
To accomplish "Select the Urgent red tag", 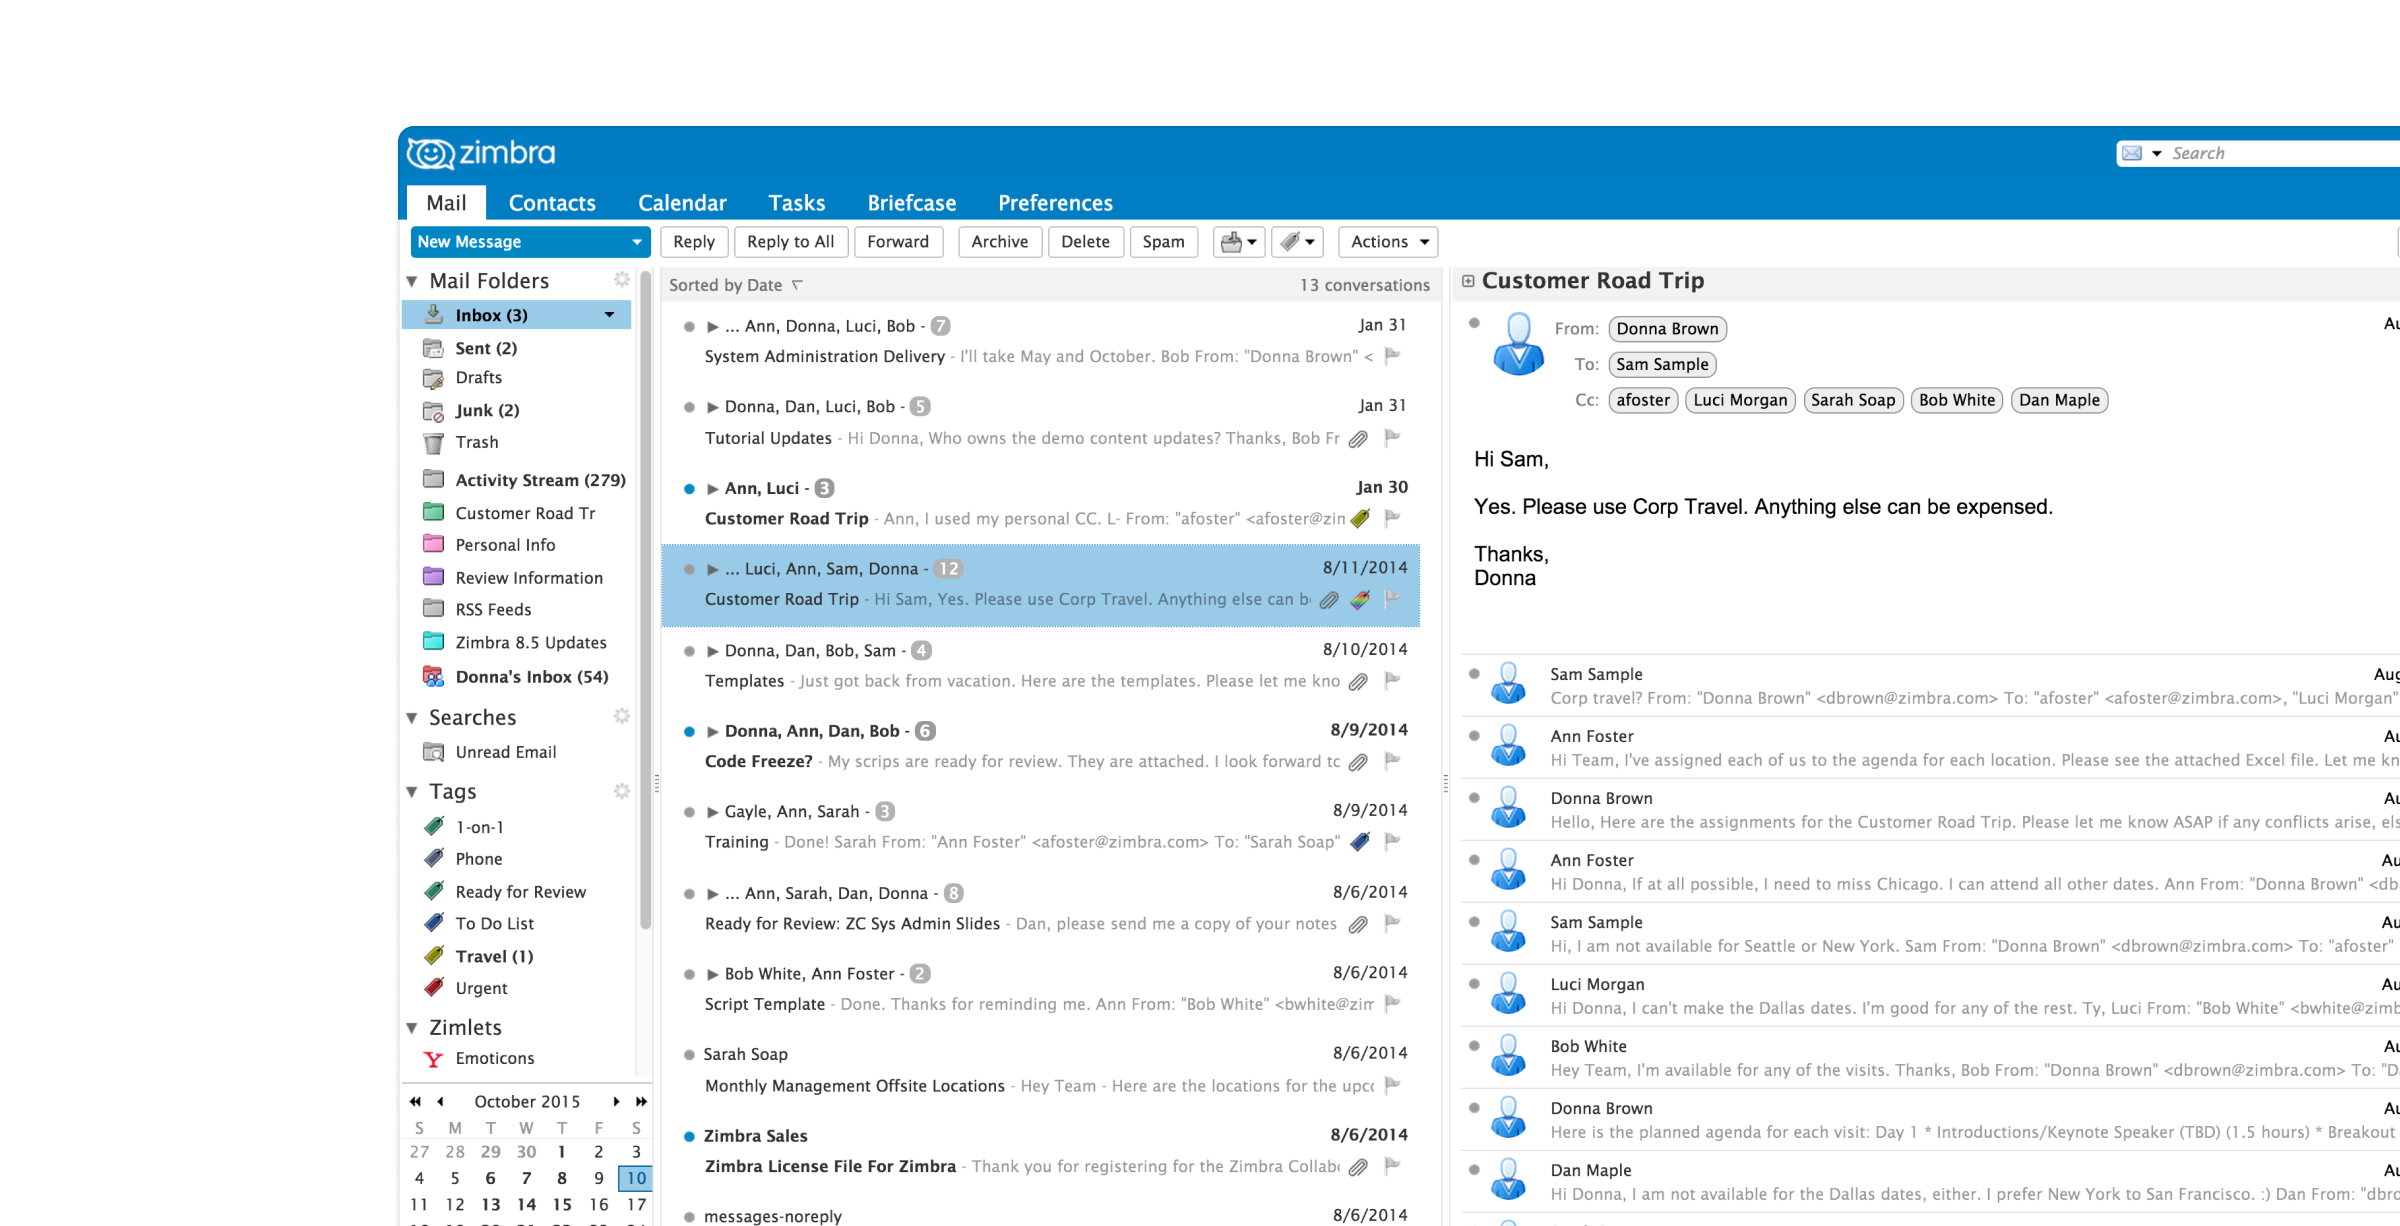I will point(481,988).
